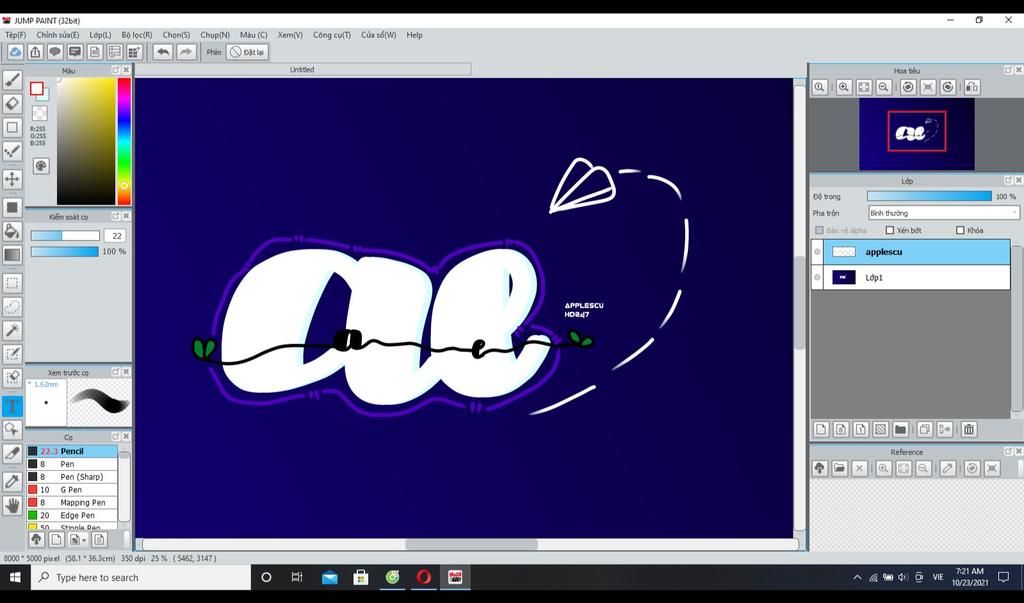Pick the Gradient tool
1024x603 pixels.
pyautogui.click(x=12, y=255)
